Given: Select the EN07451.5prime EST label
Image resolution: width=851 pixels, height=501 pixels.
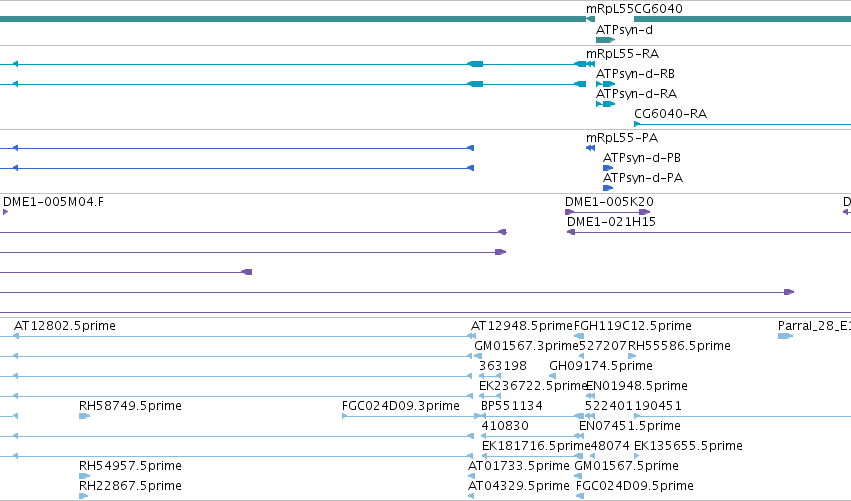Looking at the screenshot, I should pos(630,426).
